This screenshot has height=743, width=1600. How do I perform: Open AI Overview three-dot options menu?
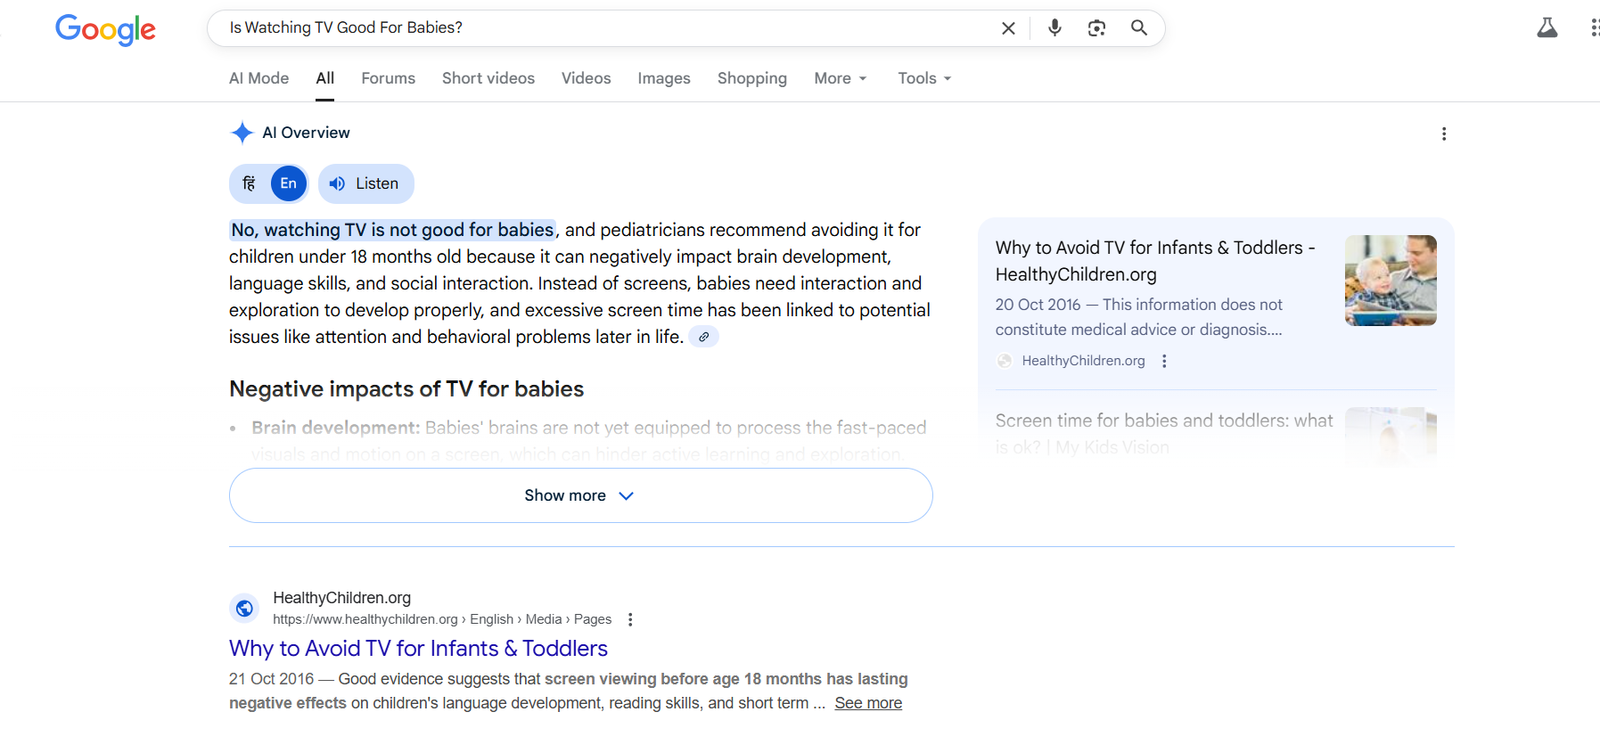[1443, 134]
